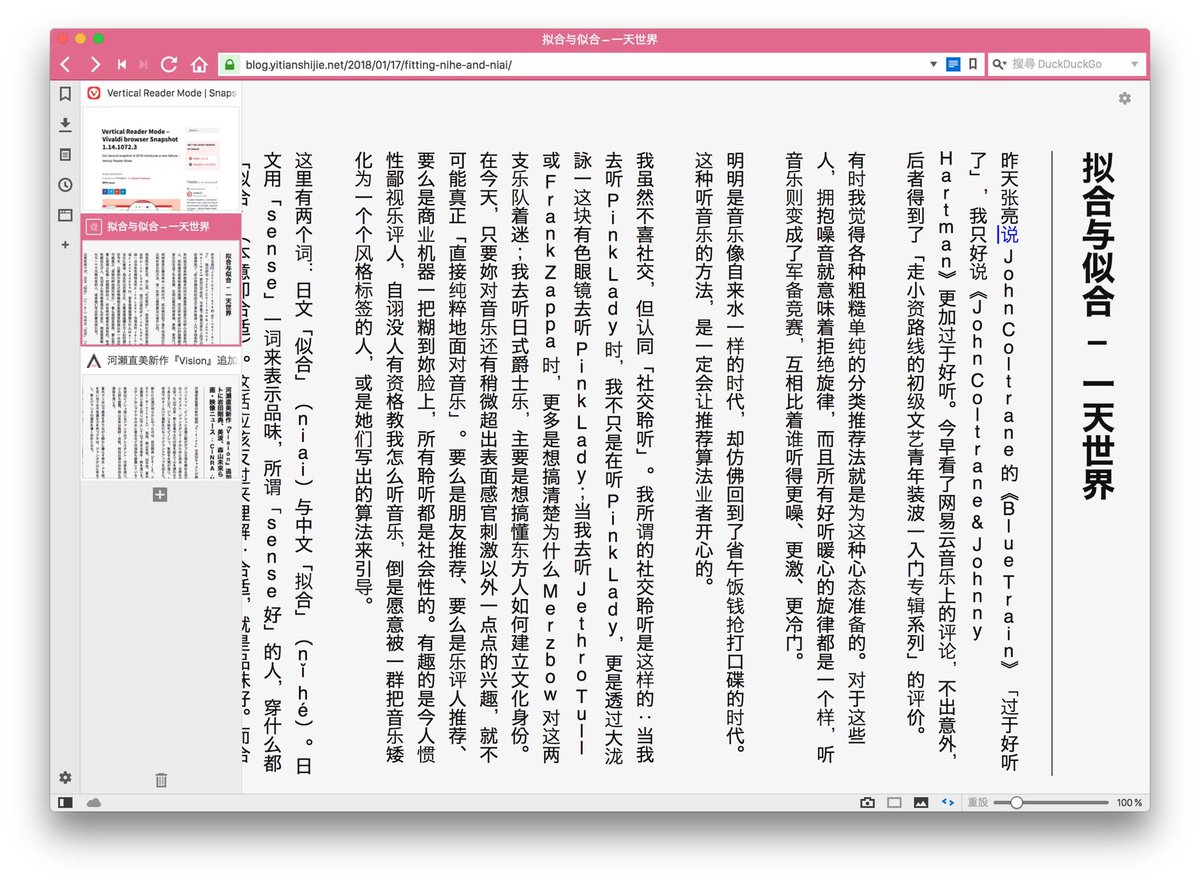Switch to Vertical Reader Mode tab
1200x883 pixels.
161,93
